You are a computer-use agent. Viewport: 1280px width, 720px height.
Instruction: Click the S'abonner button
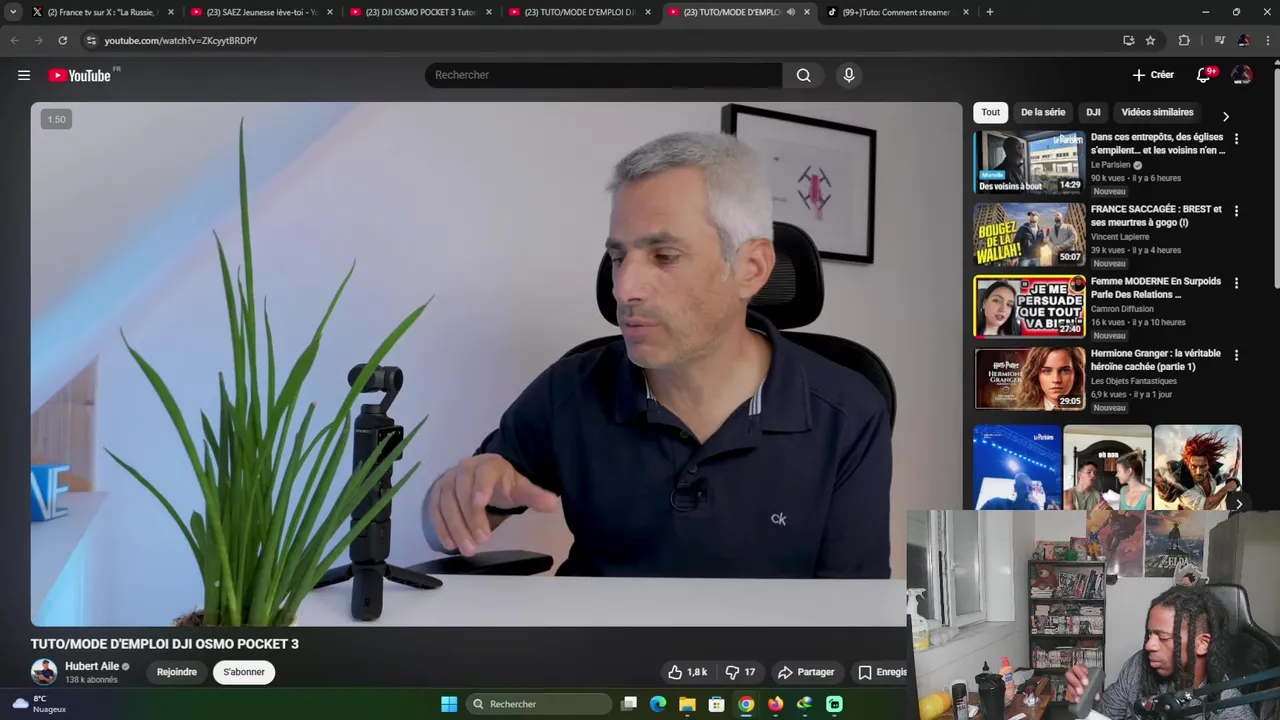point(244,672)
